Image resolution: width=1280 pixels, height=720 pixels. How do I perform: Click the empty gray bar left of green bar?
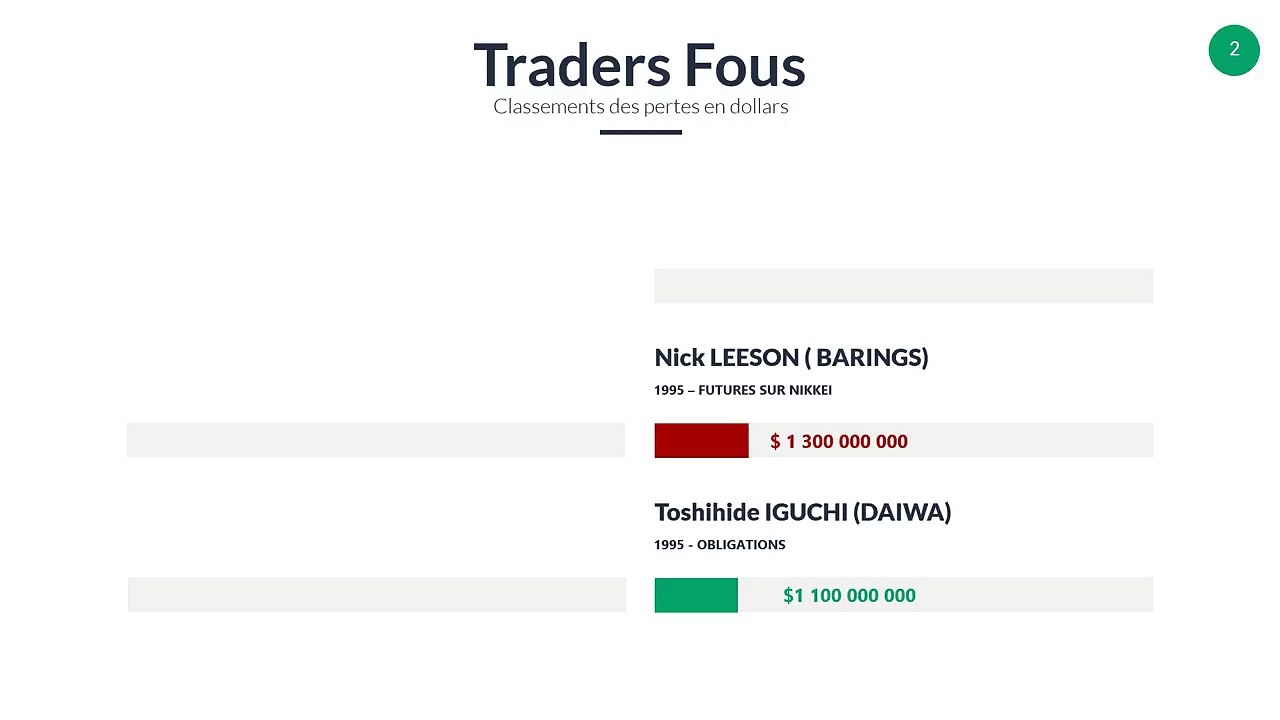(x=377, y=595)
